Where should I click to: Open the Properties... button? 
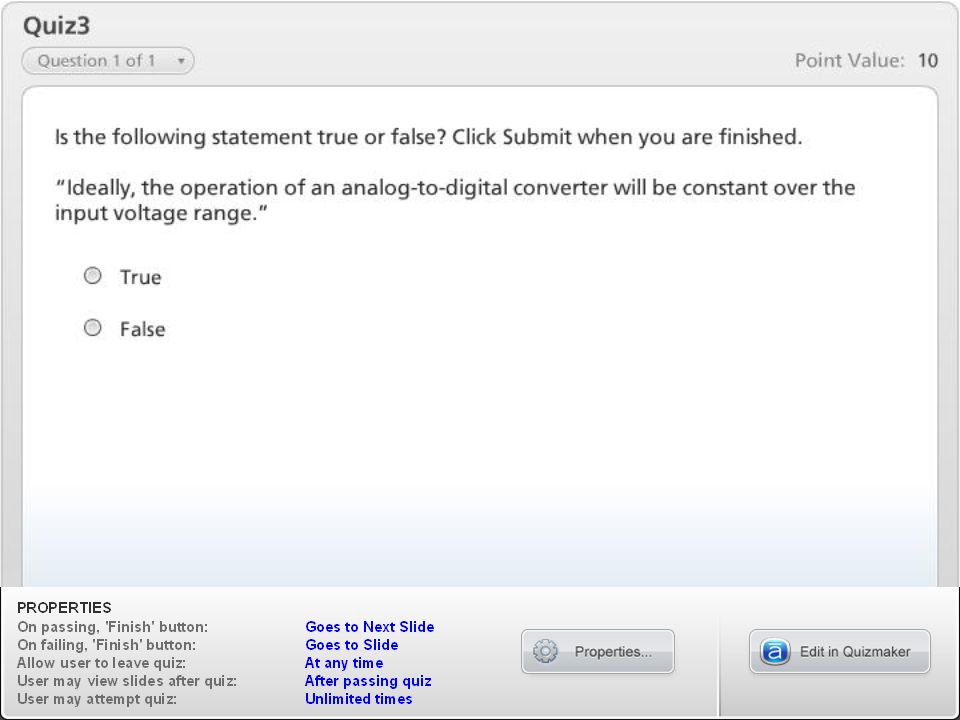pyautogui.click(x=598, y=651)
